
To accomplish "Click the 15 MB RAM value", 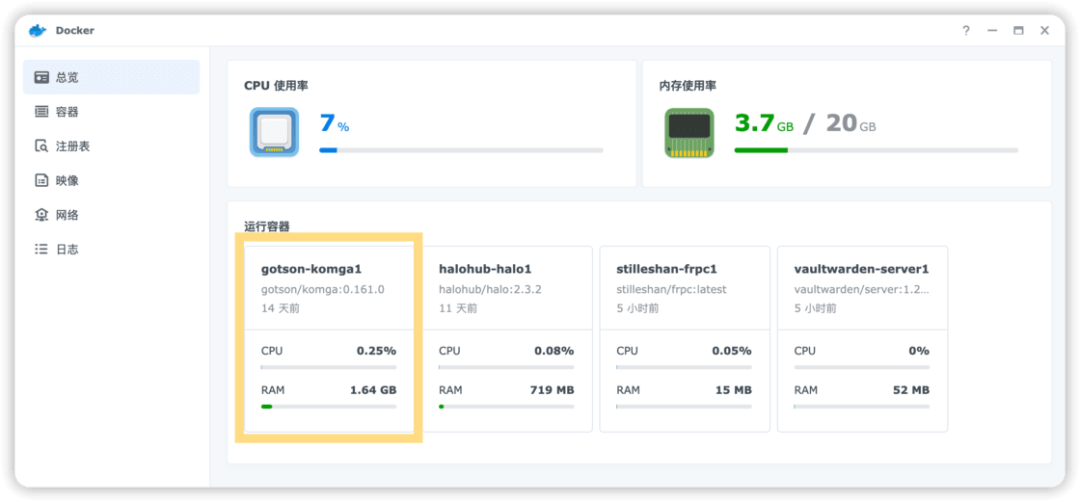I will pos(732,390).
